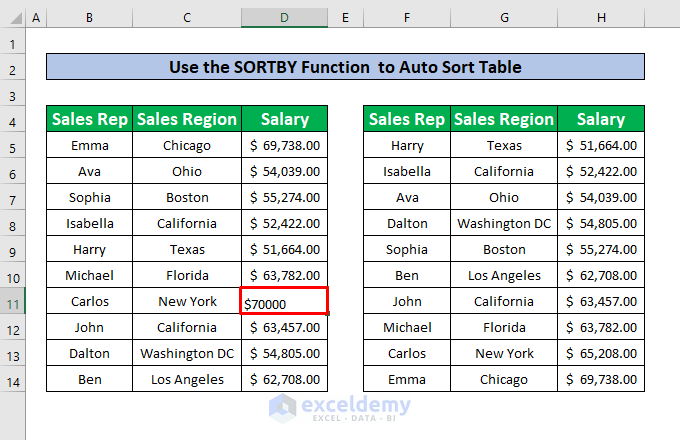
Task: Select the Harry cell in right table
Action: click(407, 146)
